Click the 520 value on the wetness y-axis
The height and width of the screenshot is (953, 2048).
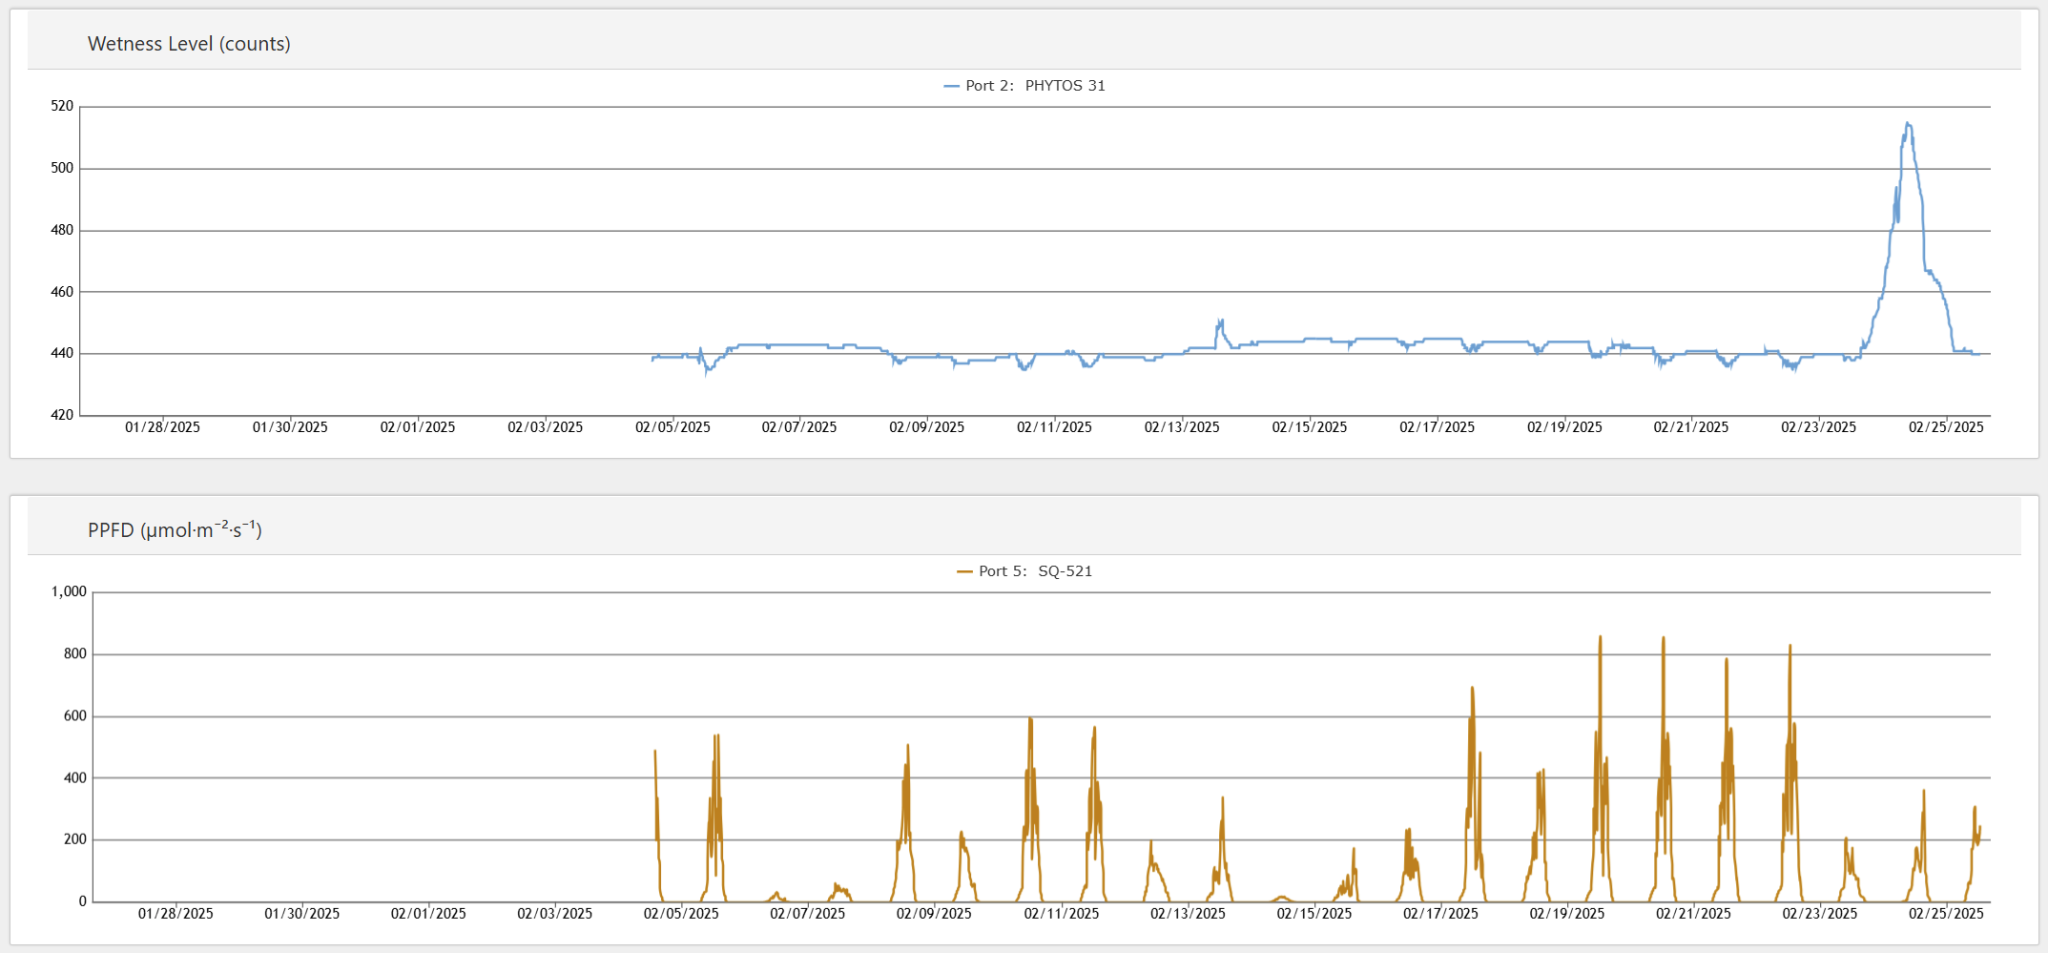click(x=62, y=106)
